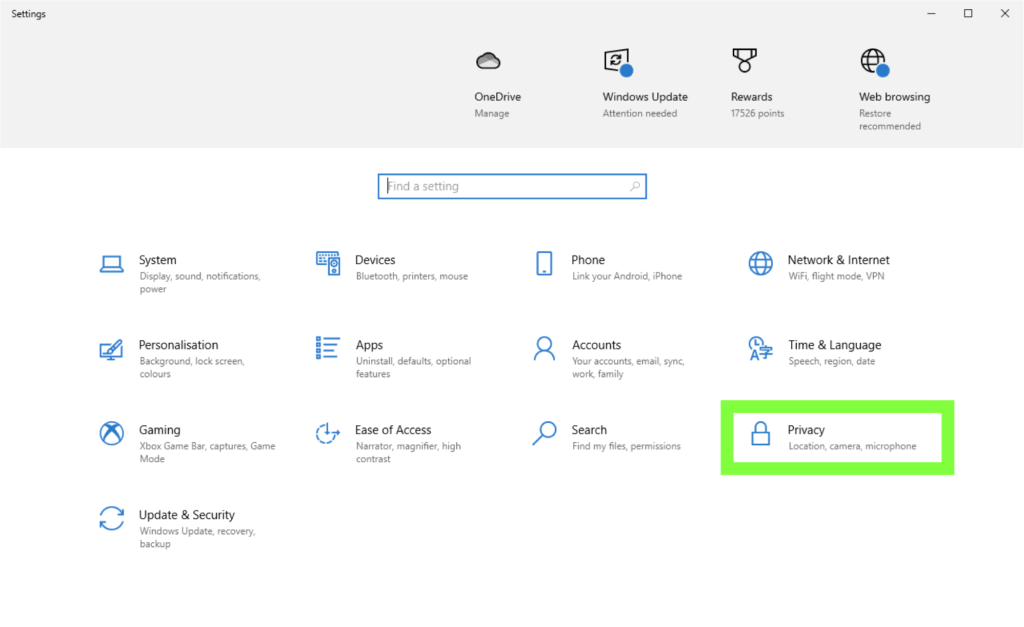Click the Time & Language icon
The height and width of the screenshot is (627, 1024).
[x=760, y=348]
